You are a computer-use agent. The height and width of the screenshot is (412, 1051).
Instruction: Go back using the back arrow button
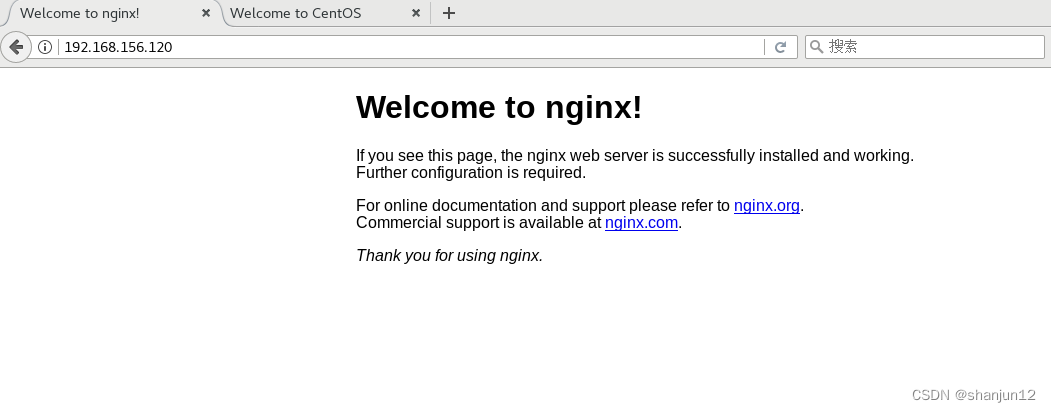pos(15,47)
